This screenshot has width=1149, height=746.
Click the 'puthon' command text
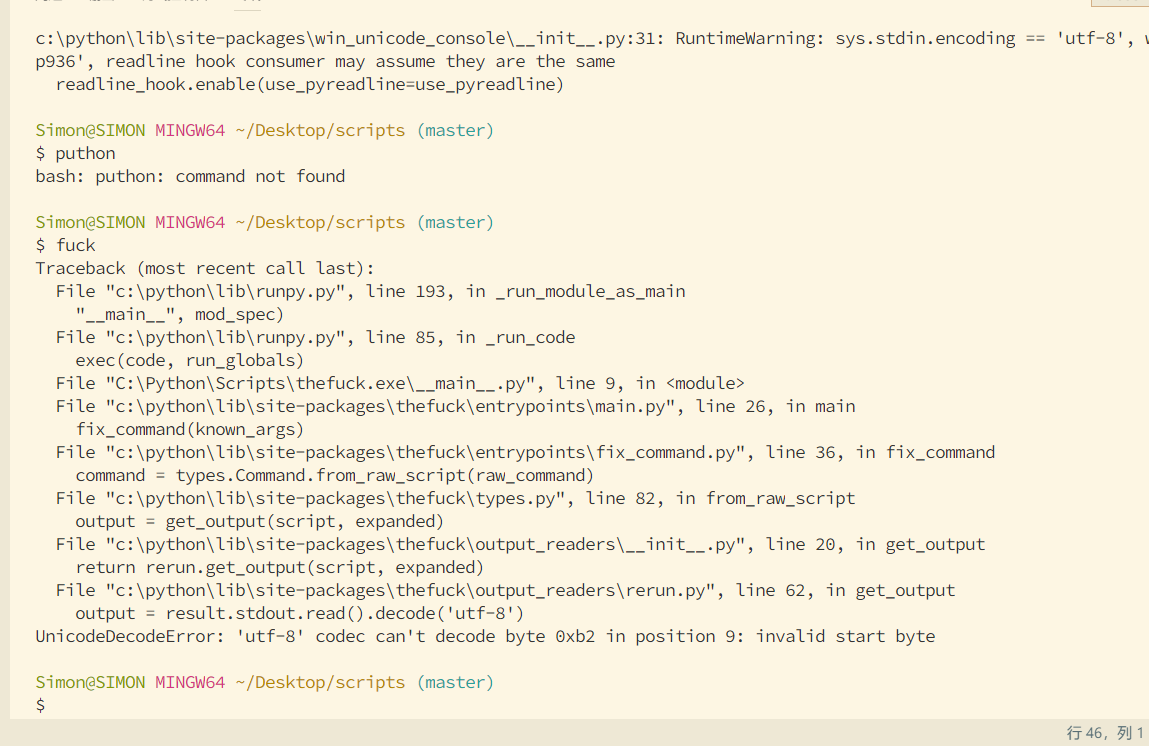click(85, 154)
